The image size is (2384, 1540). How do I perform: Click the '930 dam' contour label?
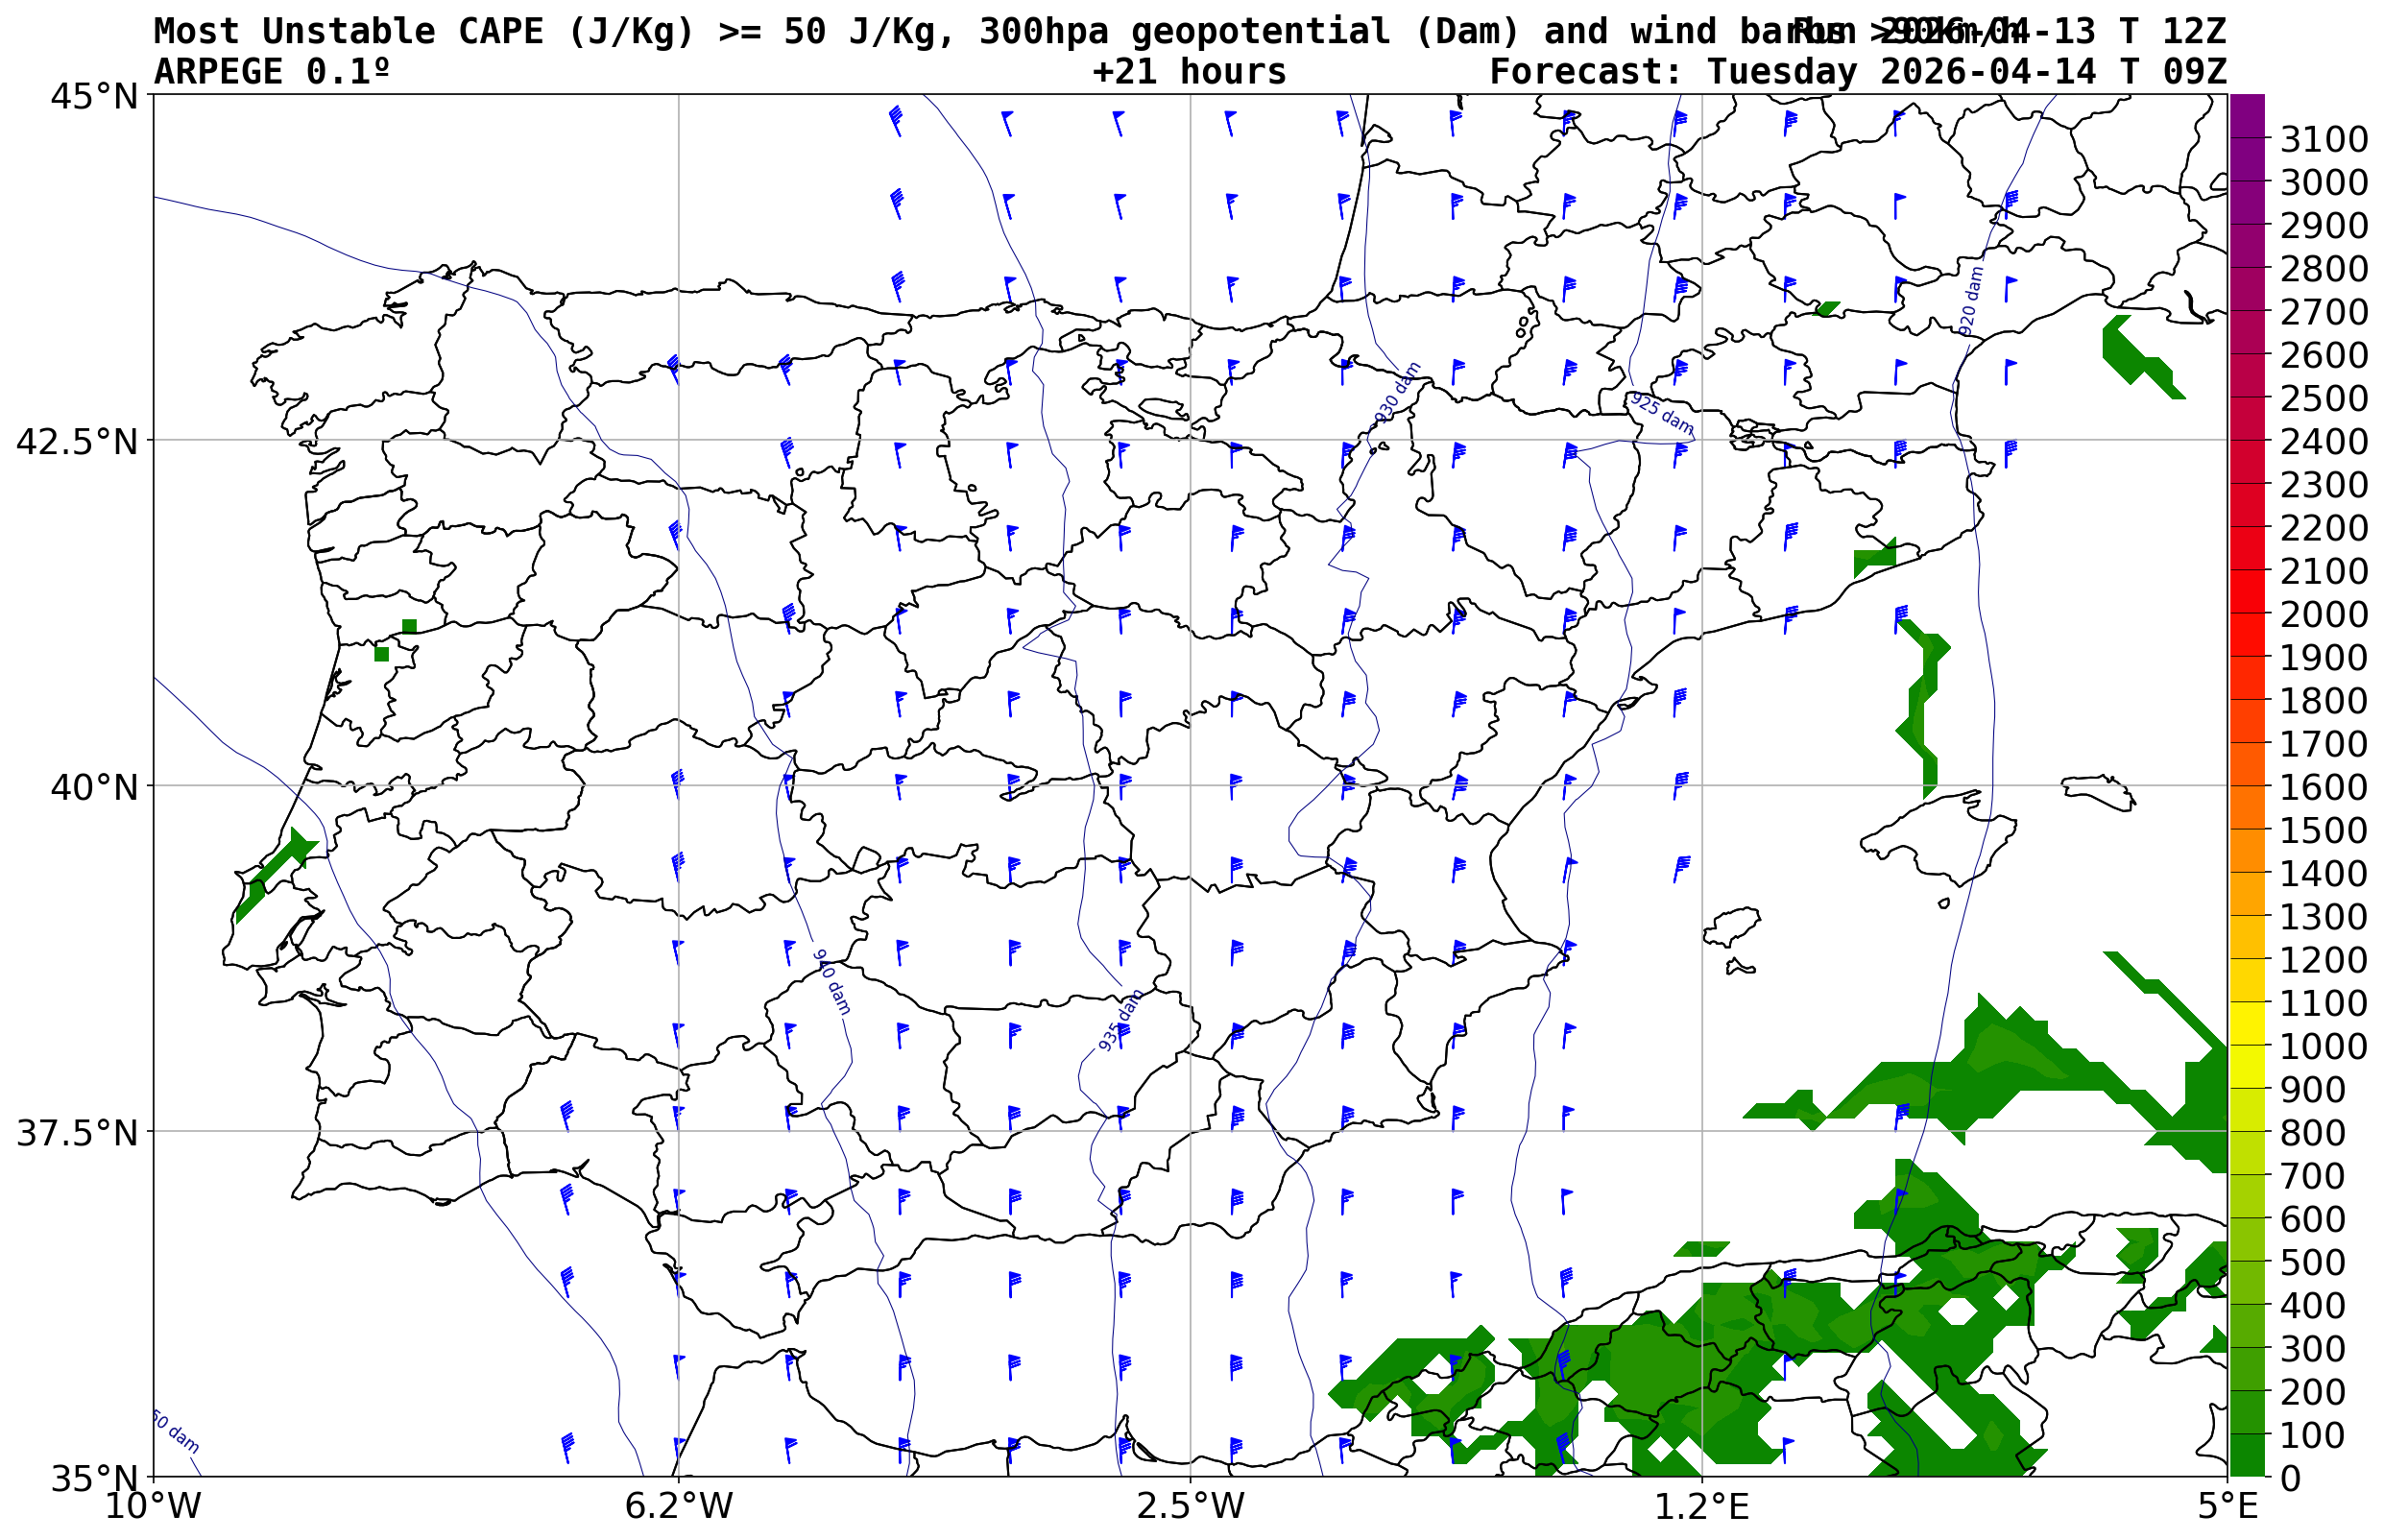pos(1397,394)
